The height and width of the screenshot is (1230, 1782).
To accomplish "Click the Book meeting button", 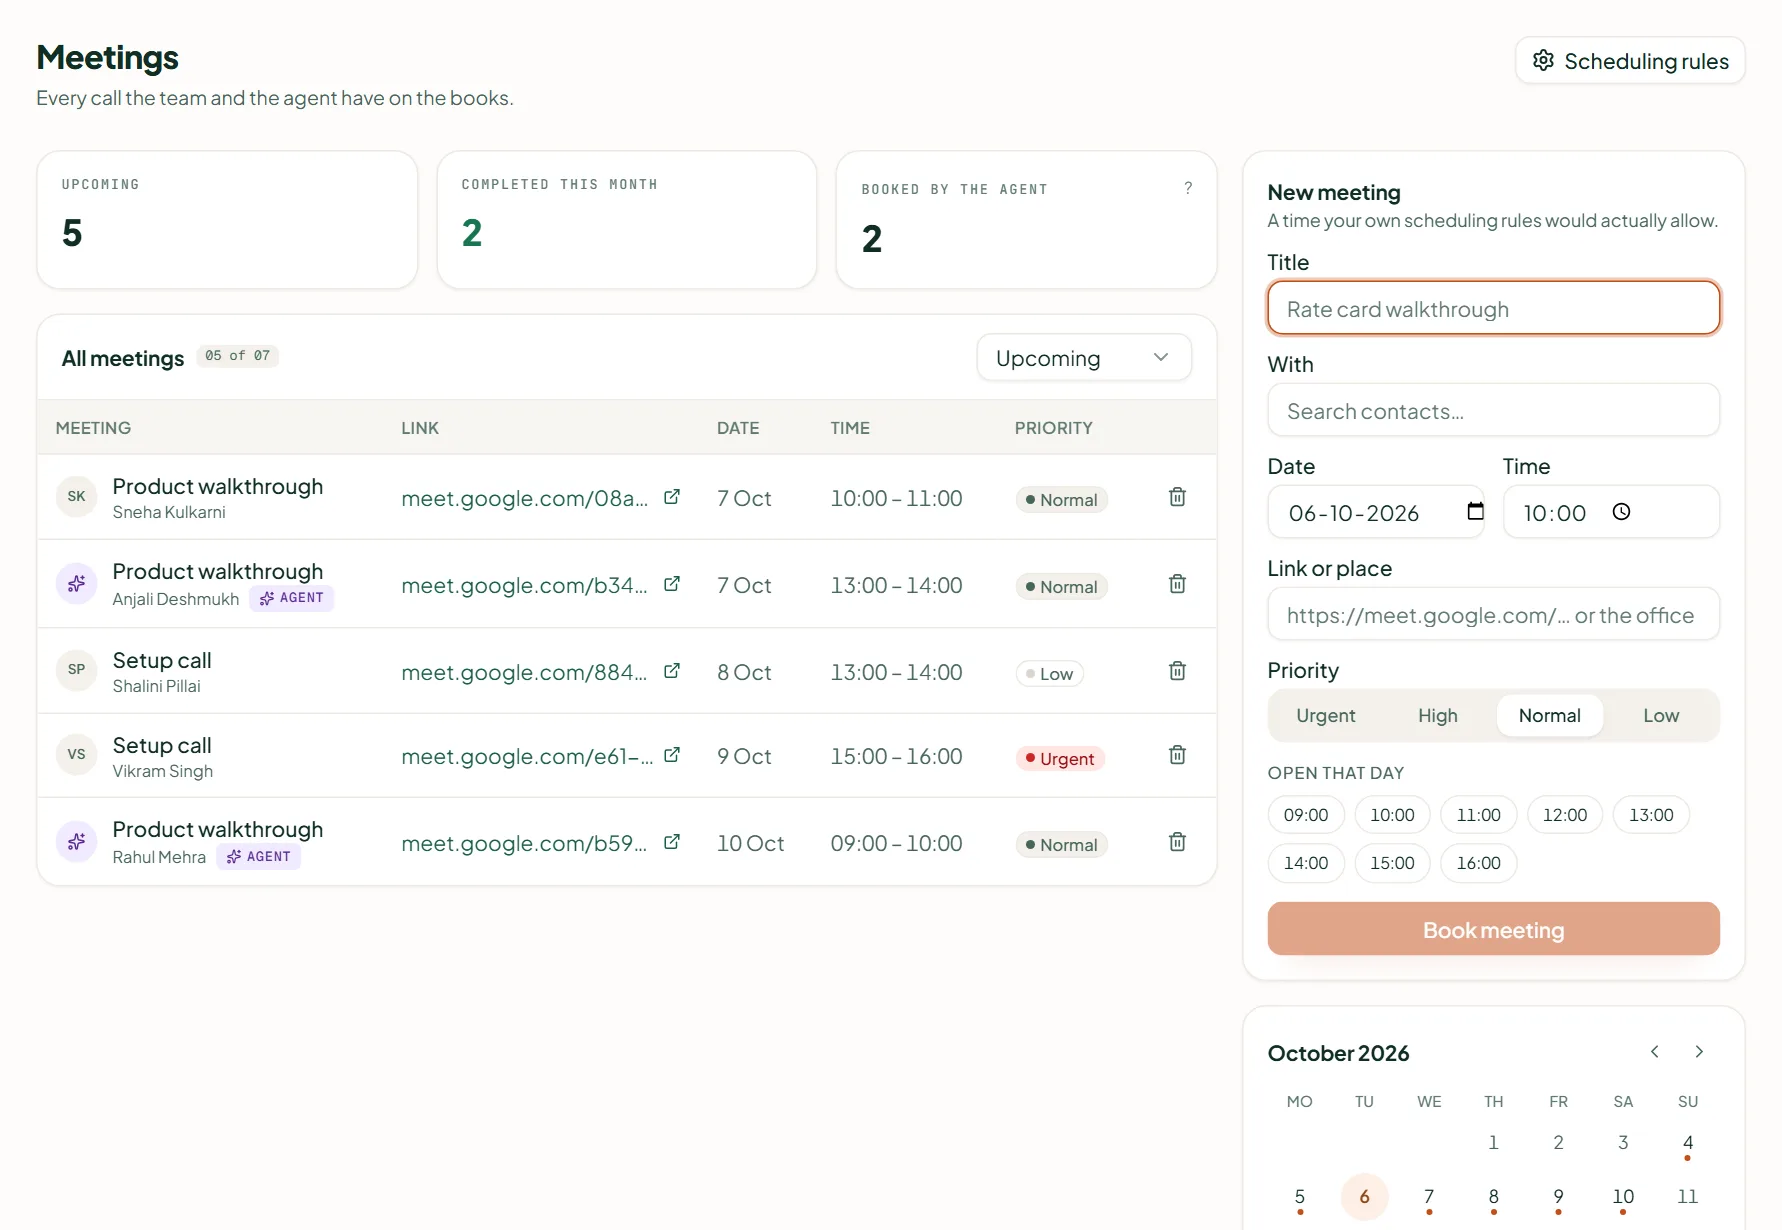I will (1493, 929).
